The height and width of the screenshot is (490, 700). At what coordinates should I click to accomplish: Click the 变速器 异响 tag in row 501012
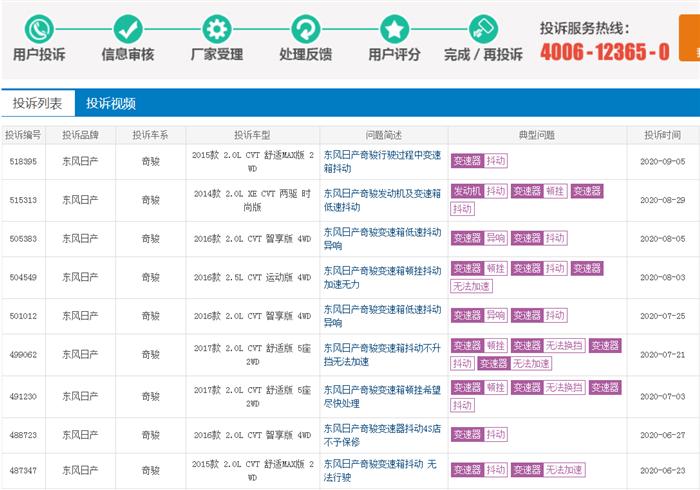tap(479, 315)
